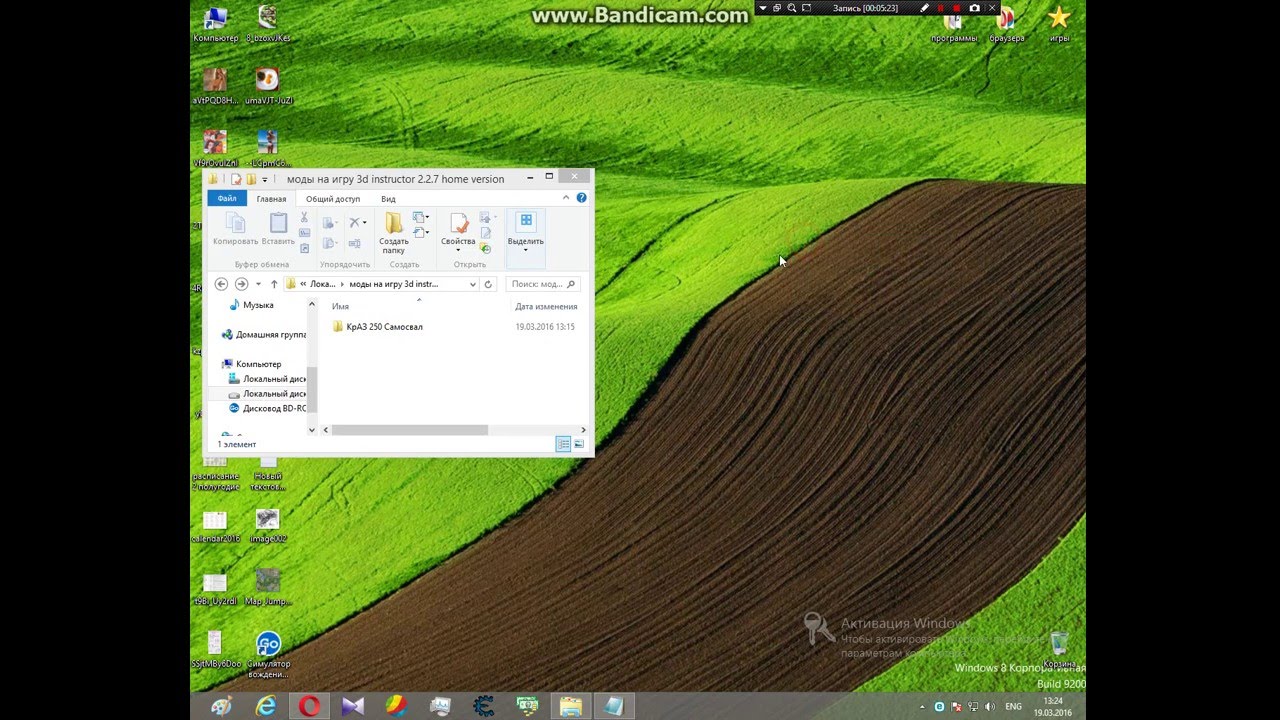Viewport: 1280px width, 720px height.
Task: Open the Opera browser taskbar icon
Action: point(310,706)
